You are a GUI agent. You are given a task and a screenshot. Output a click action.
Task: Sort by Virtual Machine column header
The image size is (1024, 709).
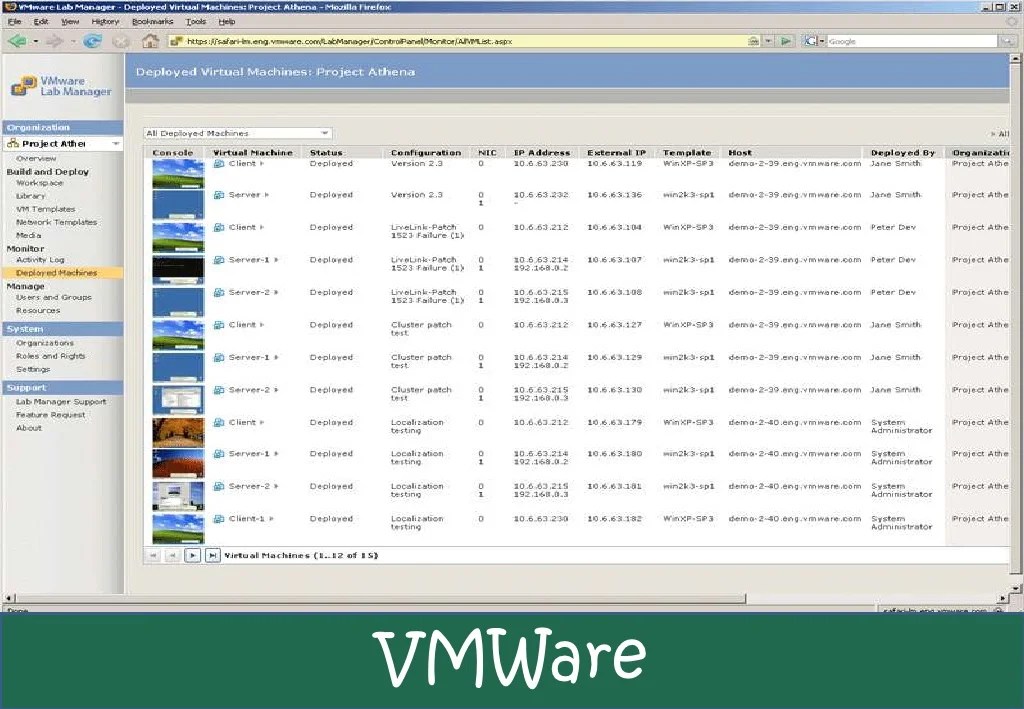point(253,153)
